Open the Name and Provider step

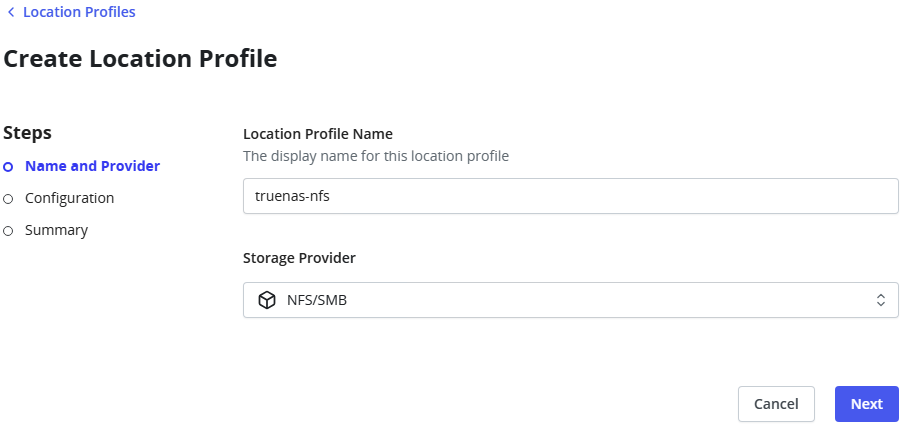(x=92, y=166)
